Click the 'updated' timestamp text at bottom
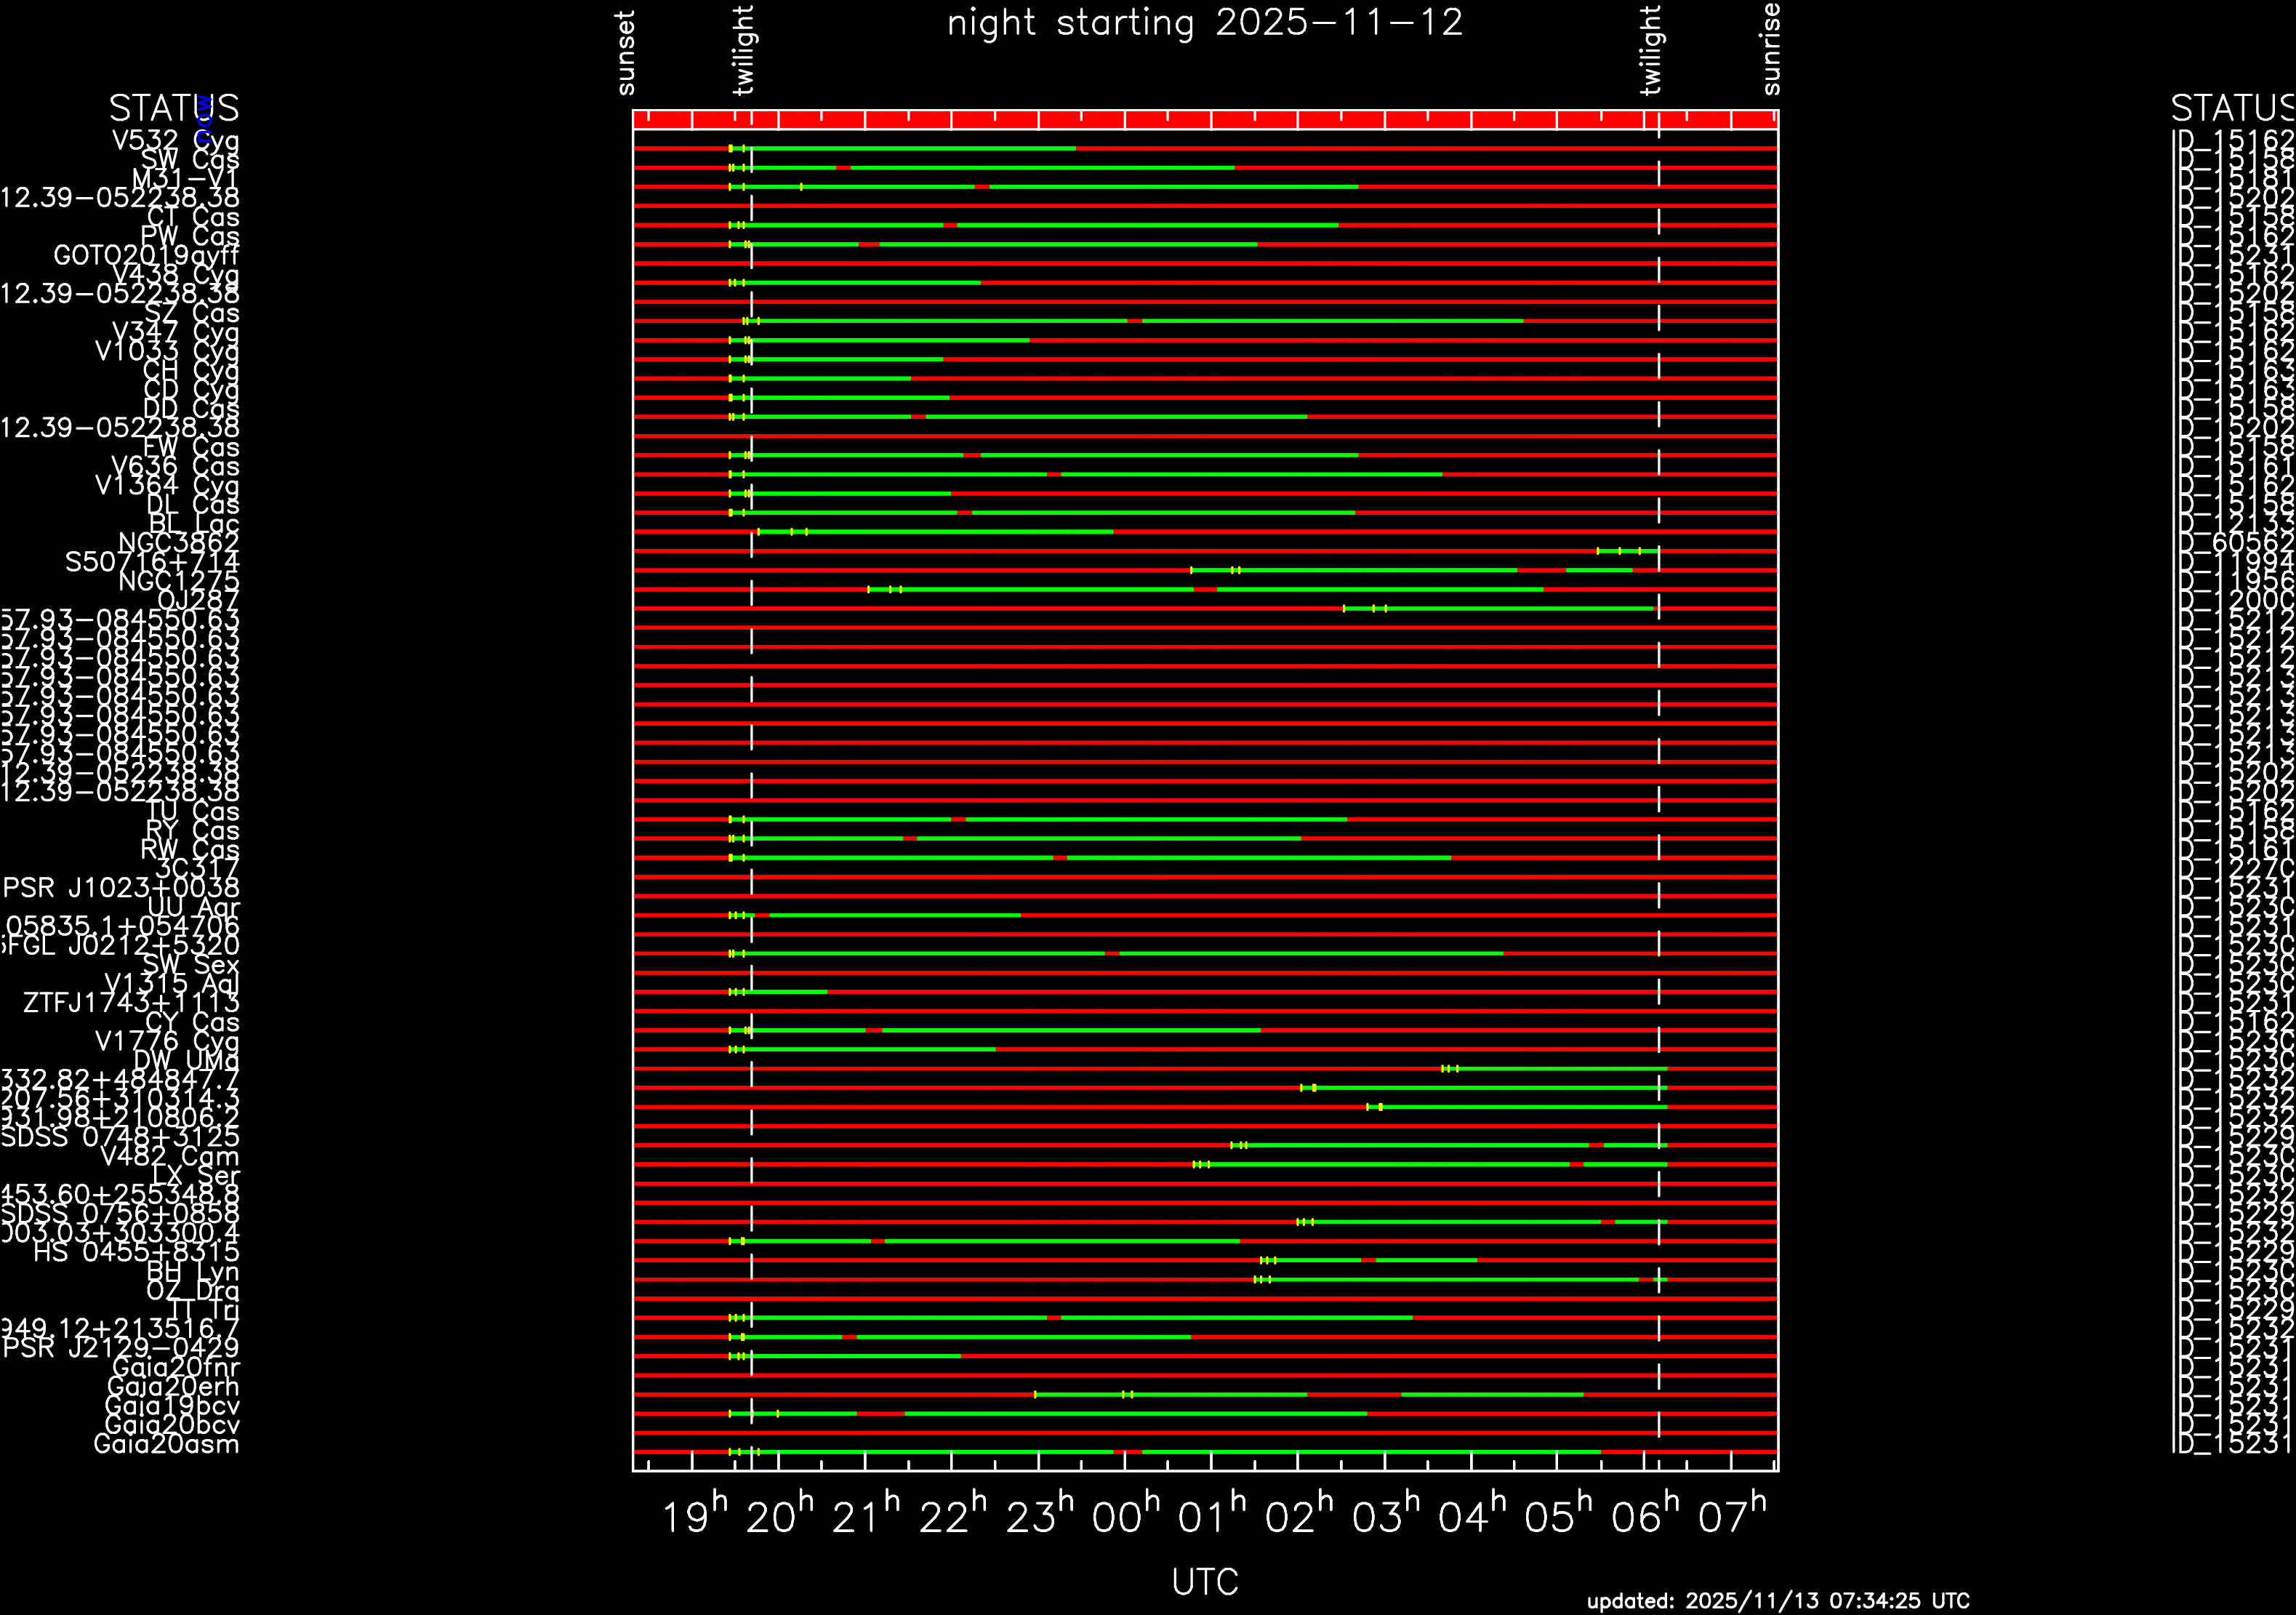 coord(1777,1601)
